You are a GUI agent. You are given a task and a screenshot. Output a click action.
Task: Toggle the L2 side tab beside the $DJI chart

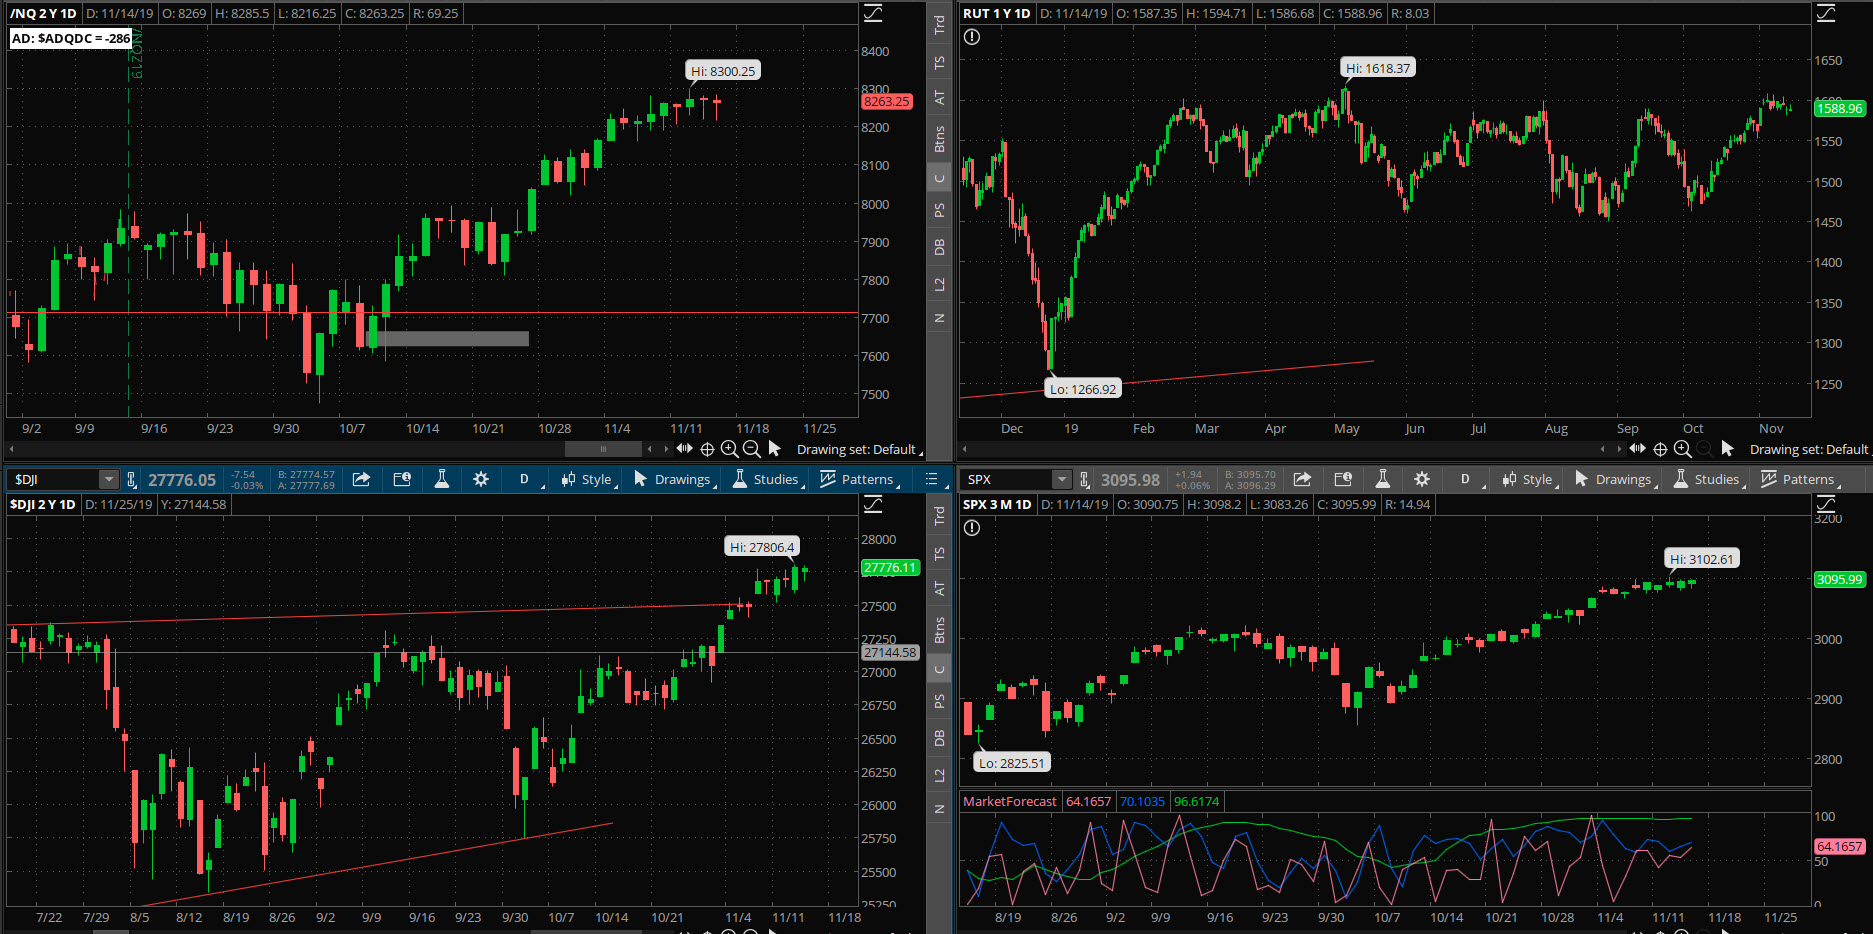coord(940,776)
